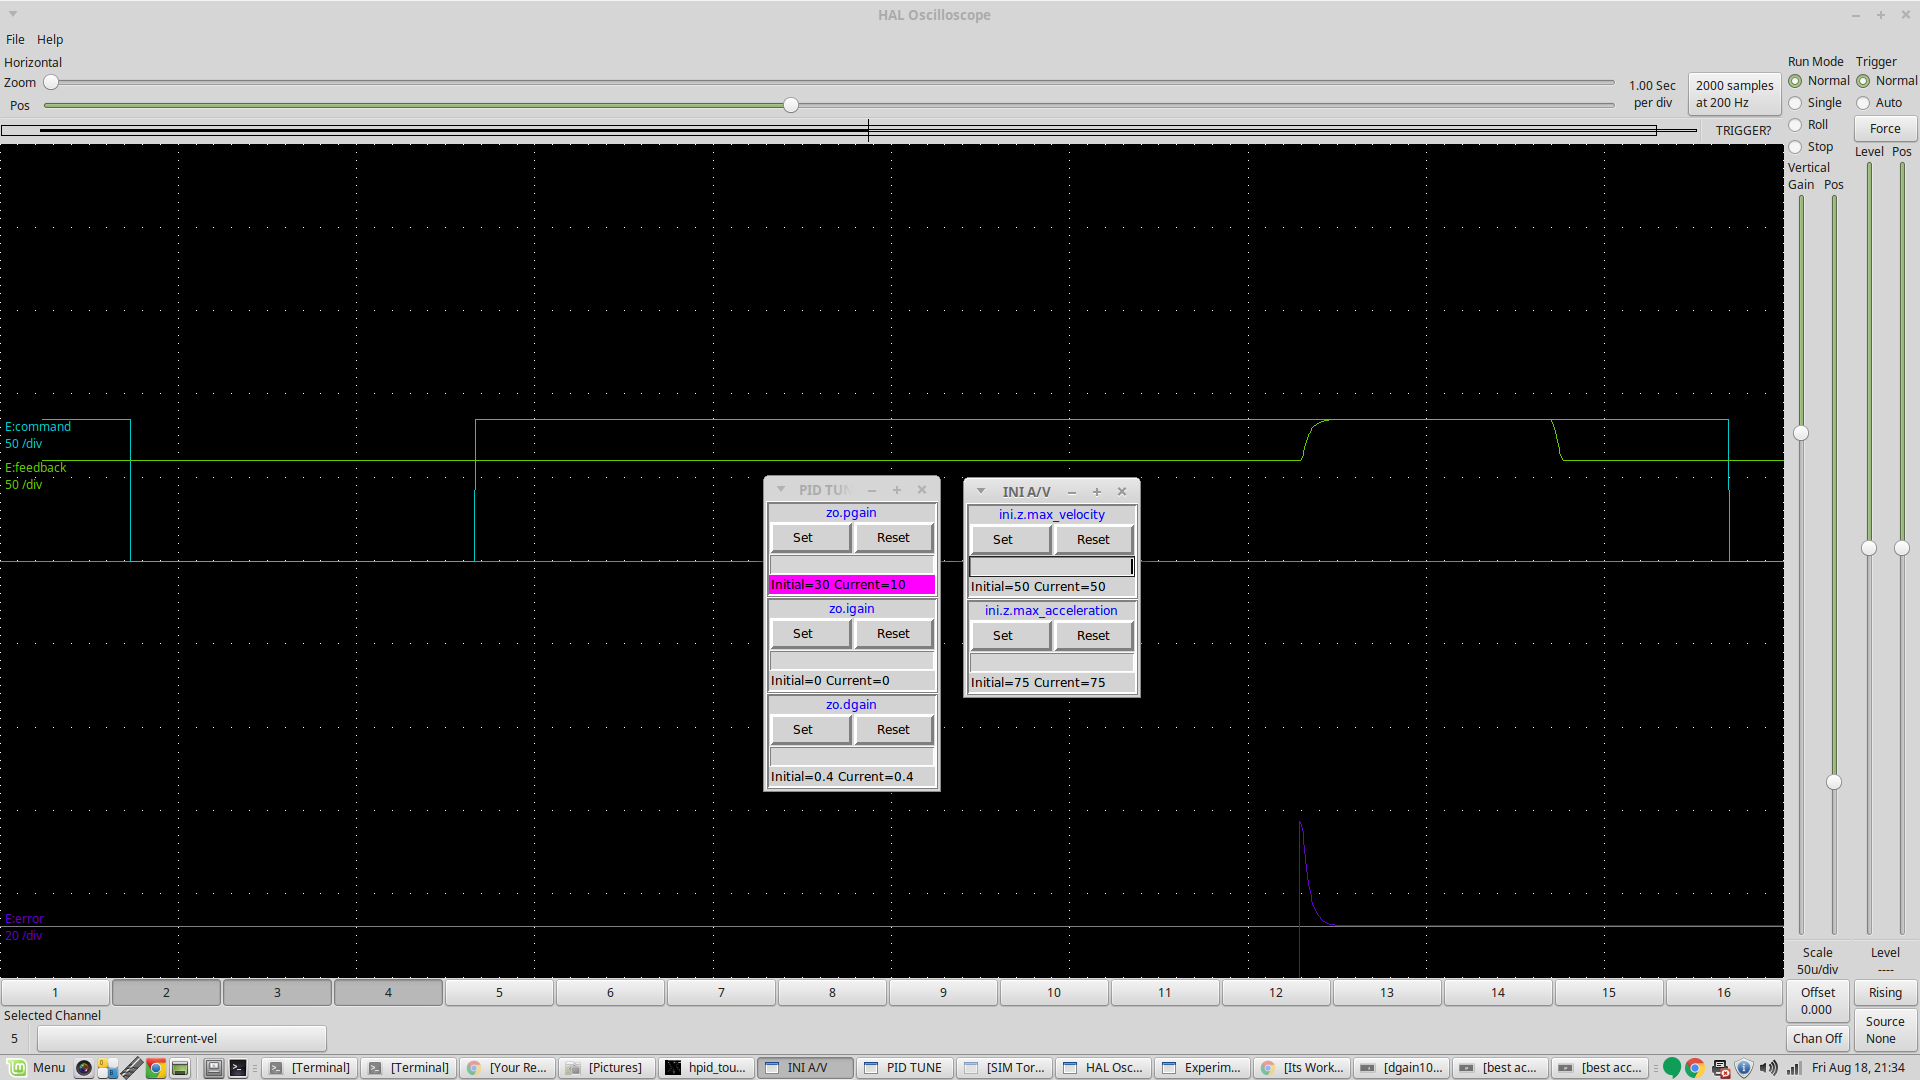Click the security shield tray icon
The height and width of the screenshot is (1080, 1920).
[1744, 1068]
